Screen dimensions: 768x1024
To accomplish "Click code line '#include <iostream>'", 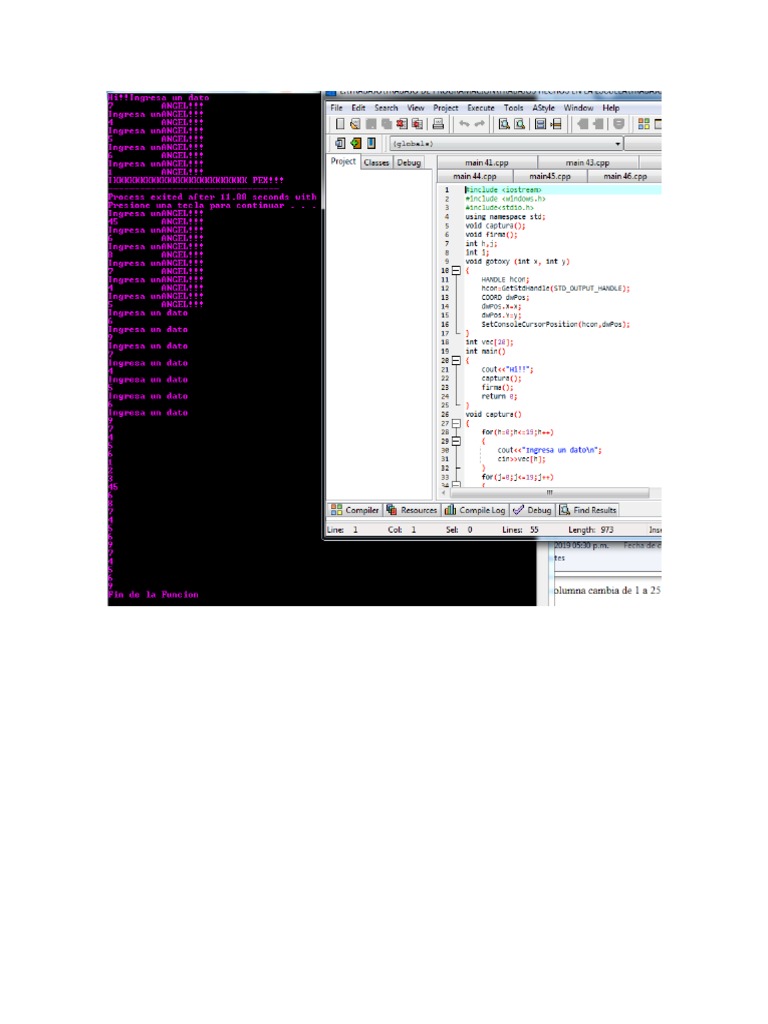I will pyautogui.click(x=504, y=189).
